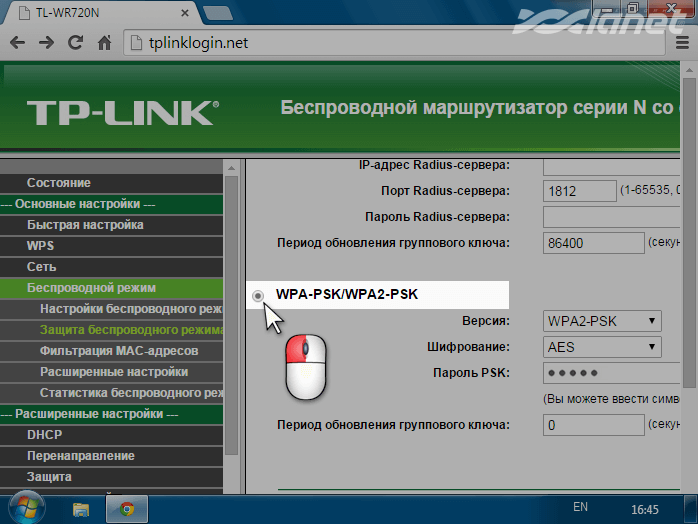698x524 pixels.
Task: Click the sidebar scroll up arrow
Action: click(x=231, y=168)
